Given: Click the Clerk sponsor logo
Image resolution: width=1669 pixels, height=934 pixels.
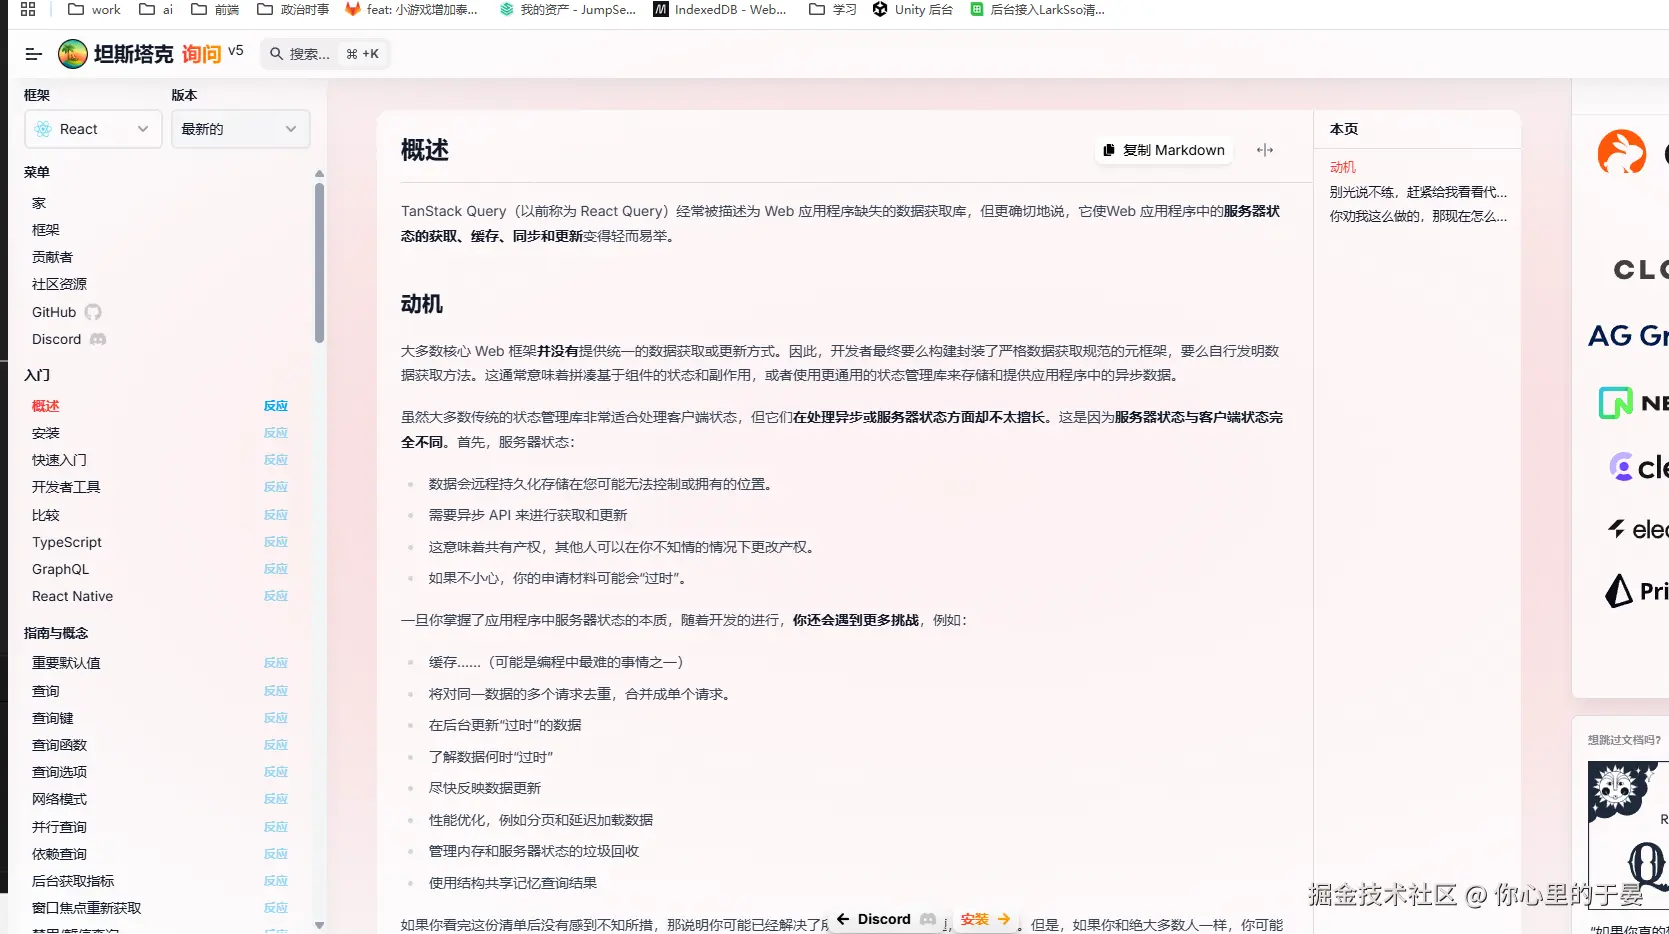Looking at the screenshot, I should click(x=1623, y=467).
